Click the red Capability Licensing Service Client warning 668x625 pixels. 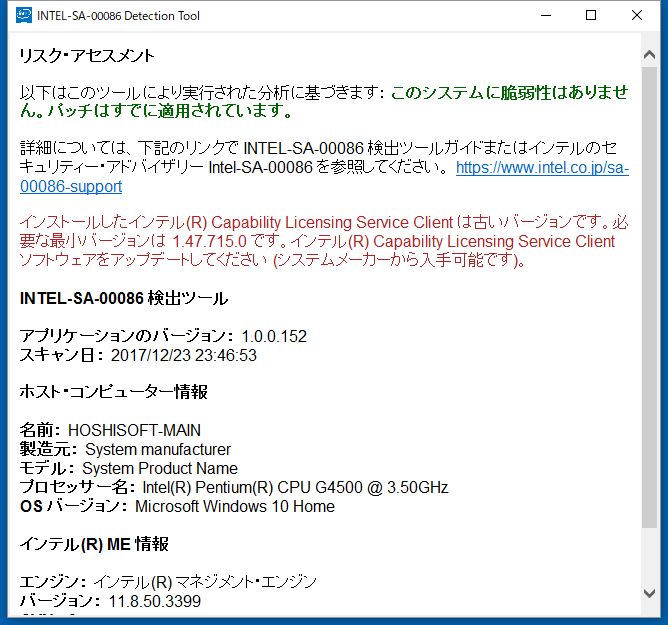[324, 241]
